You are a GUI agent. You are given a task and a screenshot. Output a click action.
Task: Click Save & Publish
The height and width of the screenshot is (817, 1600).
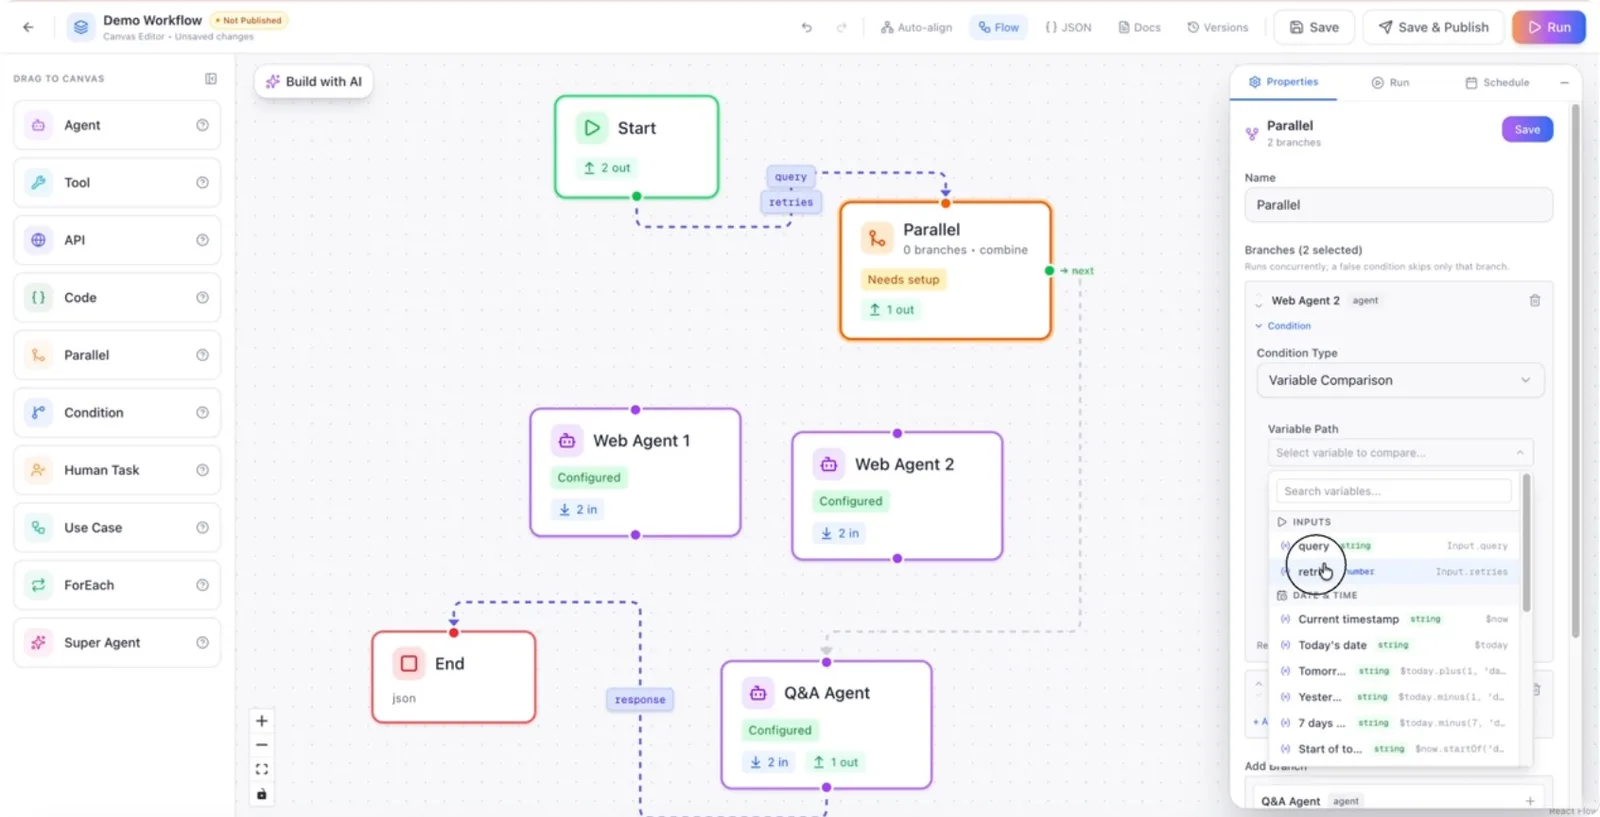pos(1433,27)
